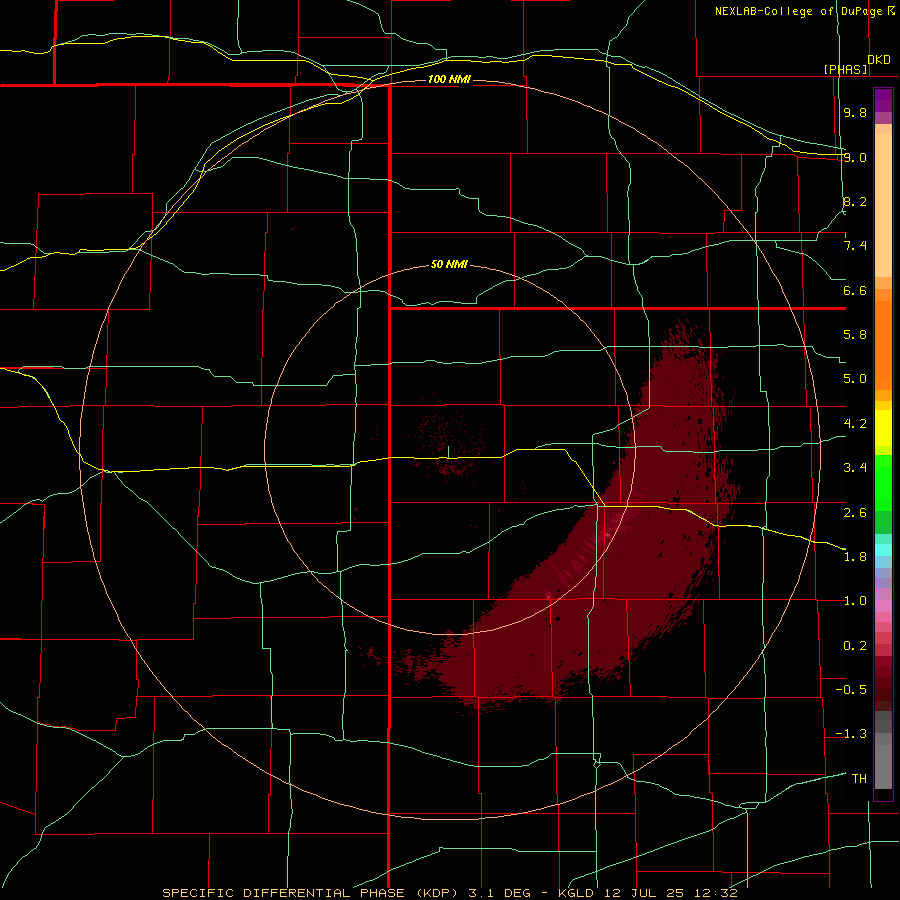Select the 5.8 scale value
The height and width of the screenshot is (900, 900).
point(855,335)
